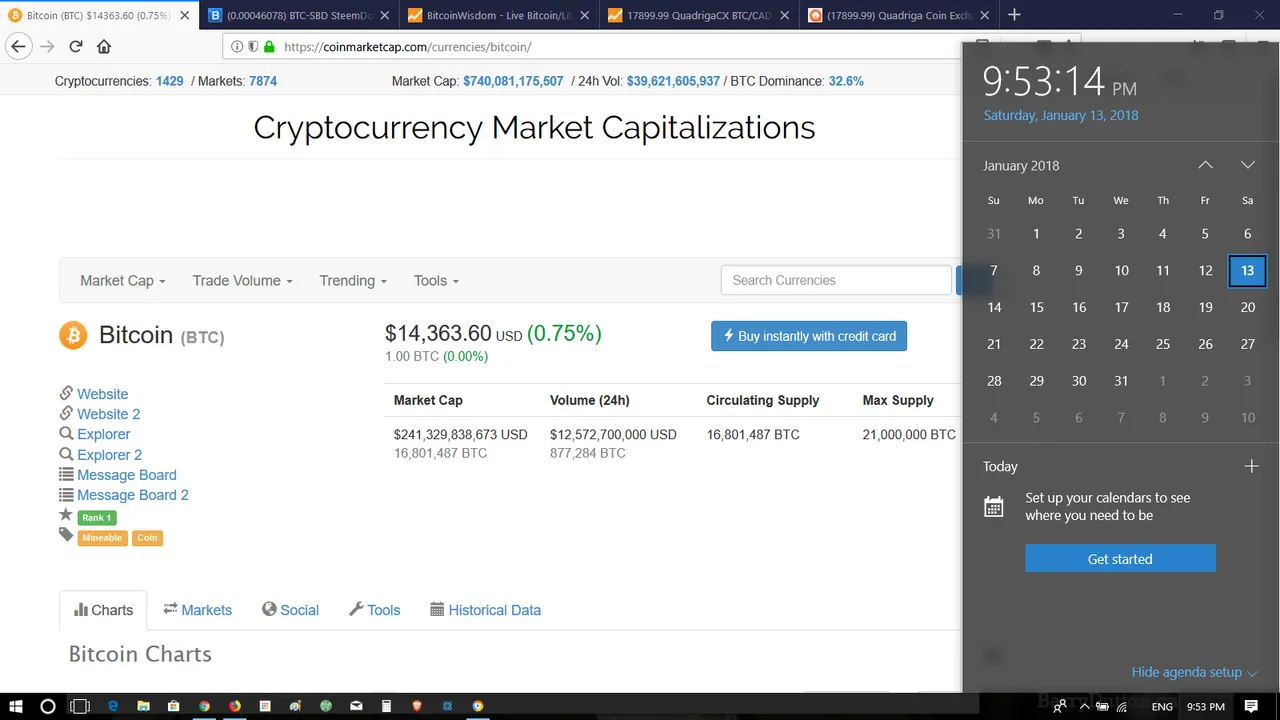Select the Markets tab
This screenshot has height=720, width=1280.
click(x=197, y=610)
